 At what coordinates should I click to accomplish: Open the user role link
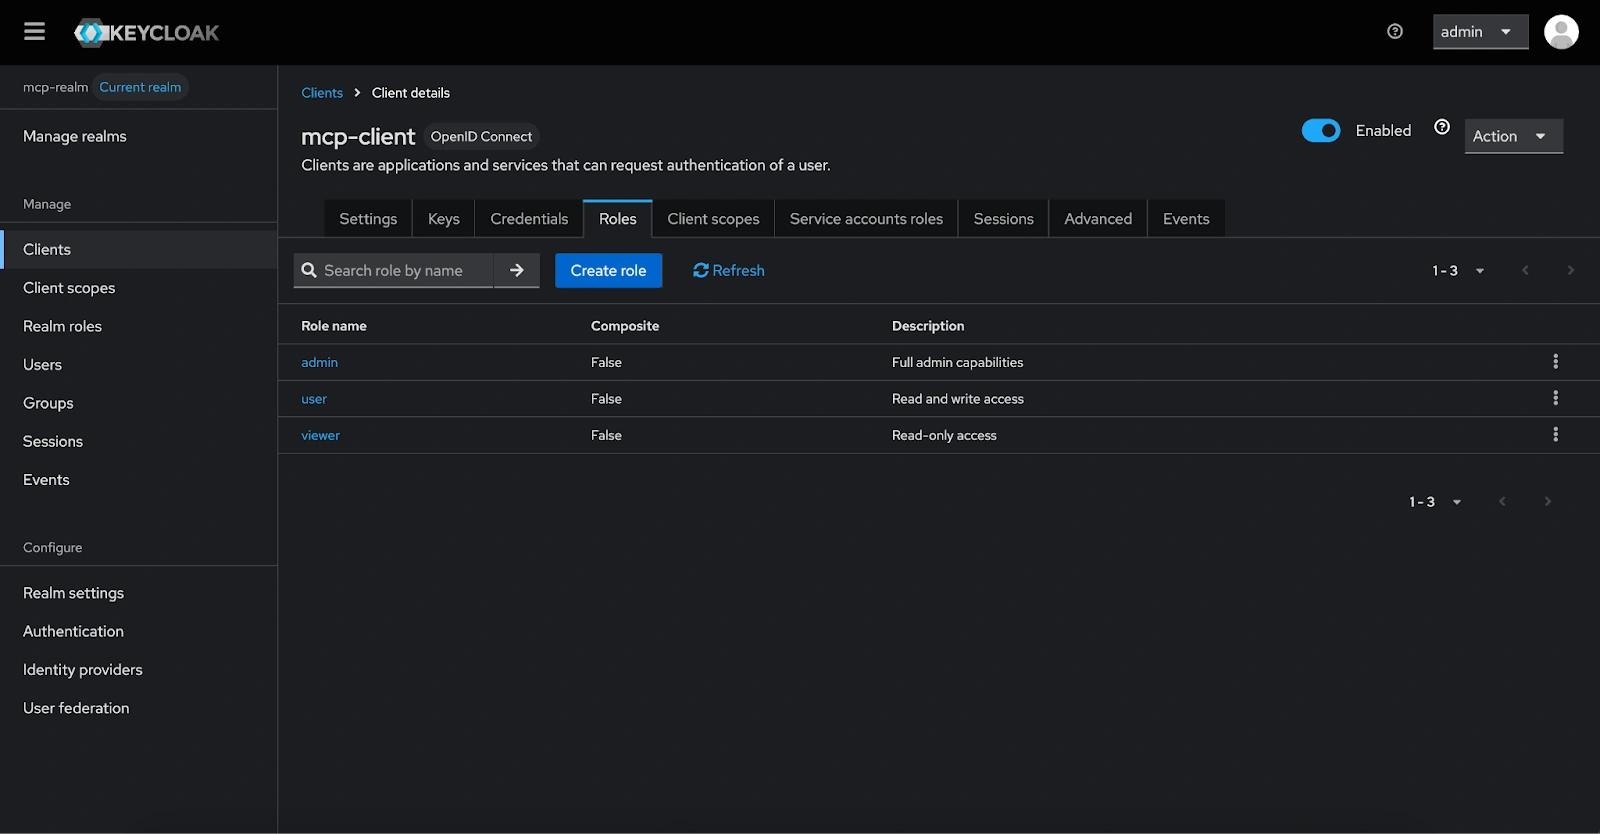(x=314, y=399)
